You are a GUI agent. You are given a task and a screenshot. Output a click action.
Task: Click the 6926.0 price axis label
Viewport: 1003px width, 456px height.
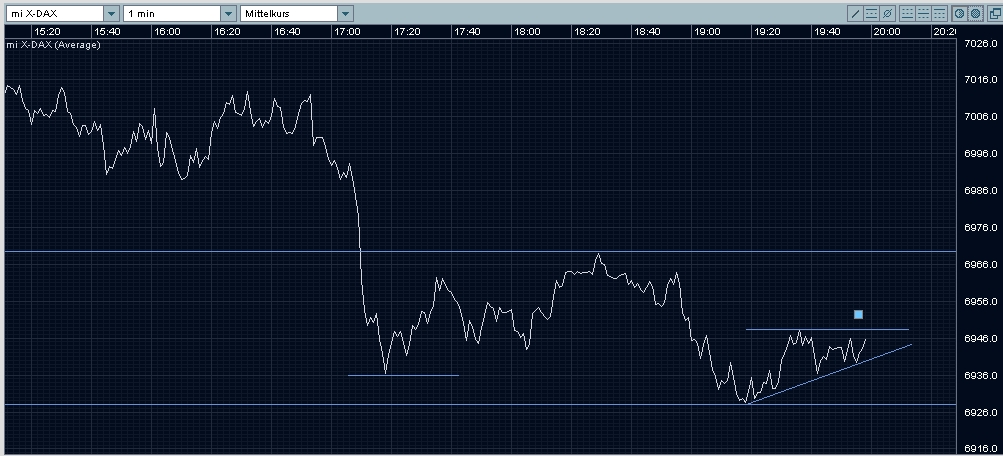point(980,413)
